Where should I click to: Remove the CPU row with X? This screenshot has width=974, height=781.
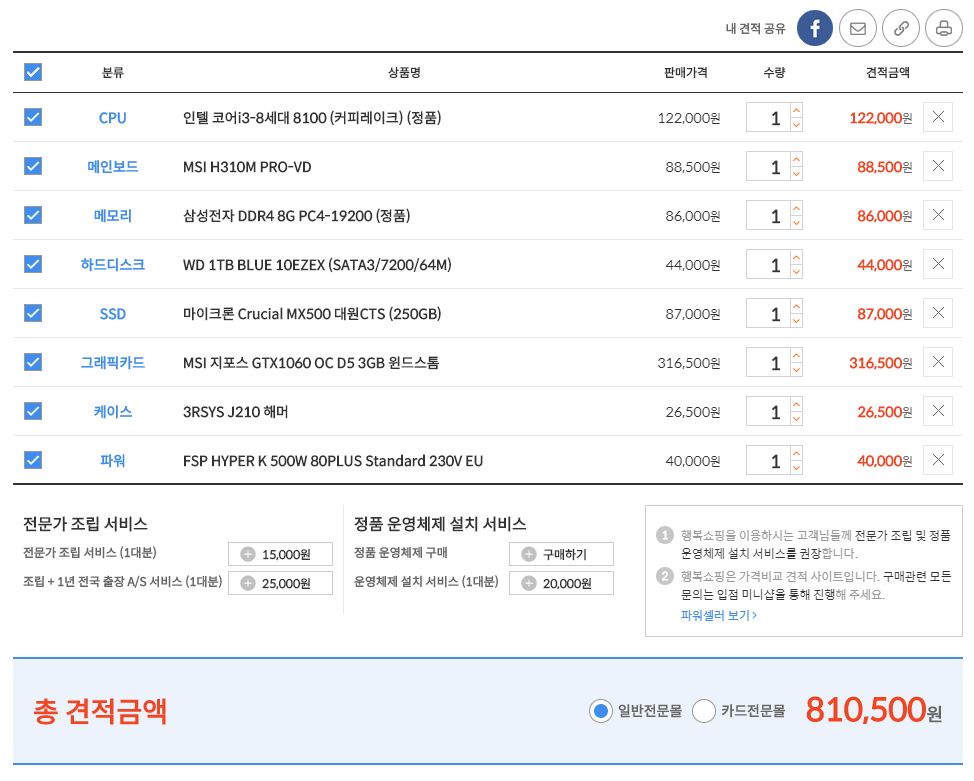[938, 117]
